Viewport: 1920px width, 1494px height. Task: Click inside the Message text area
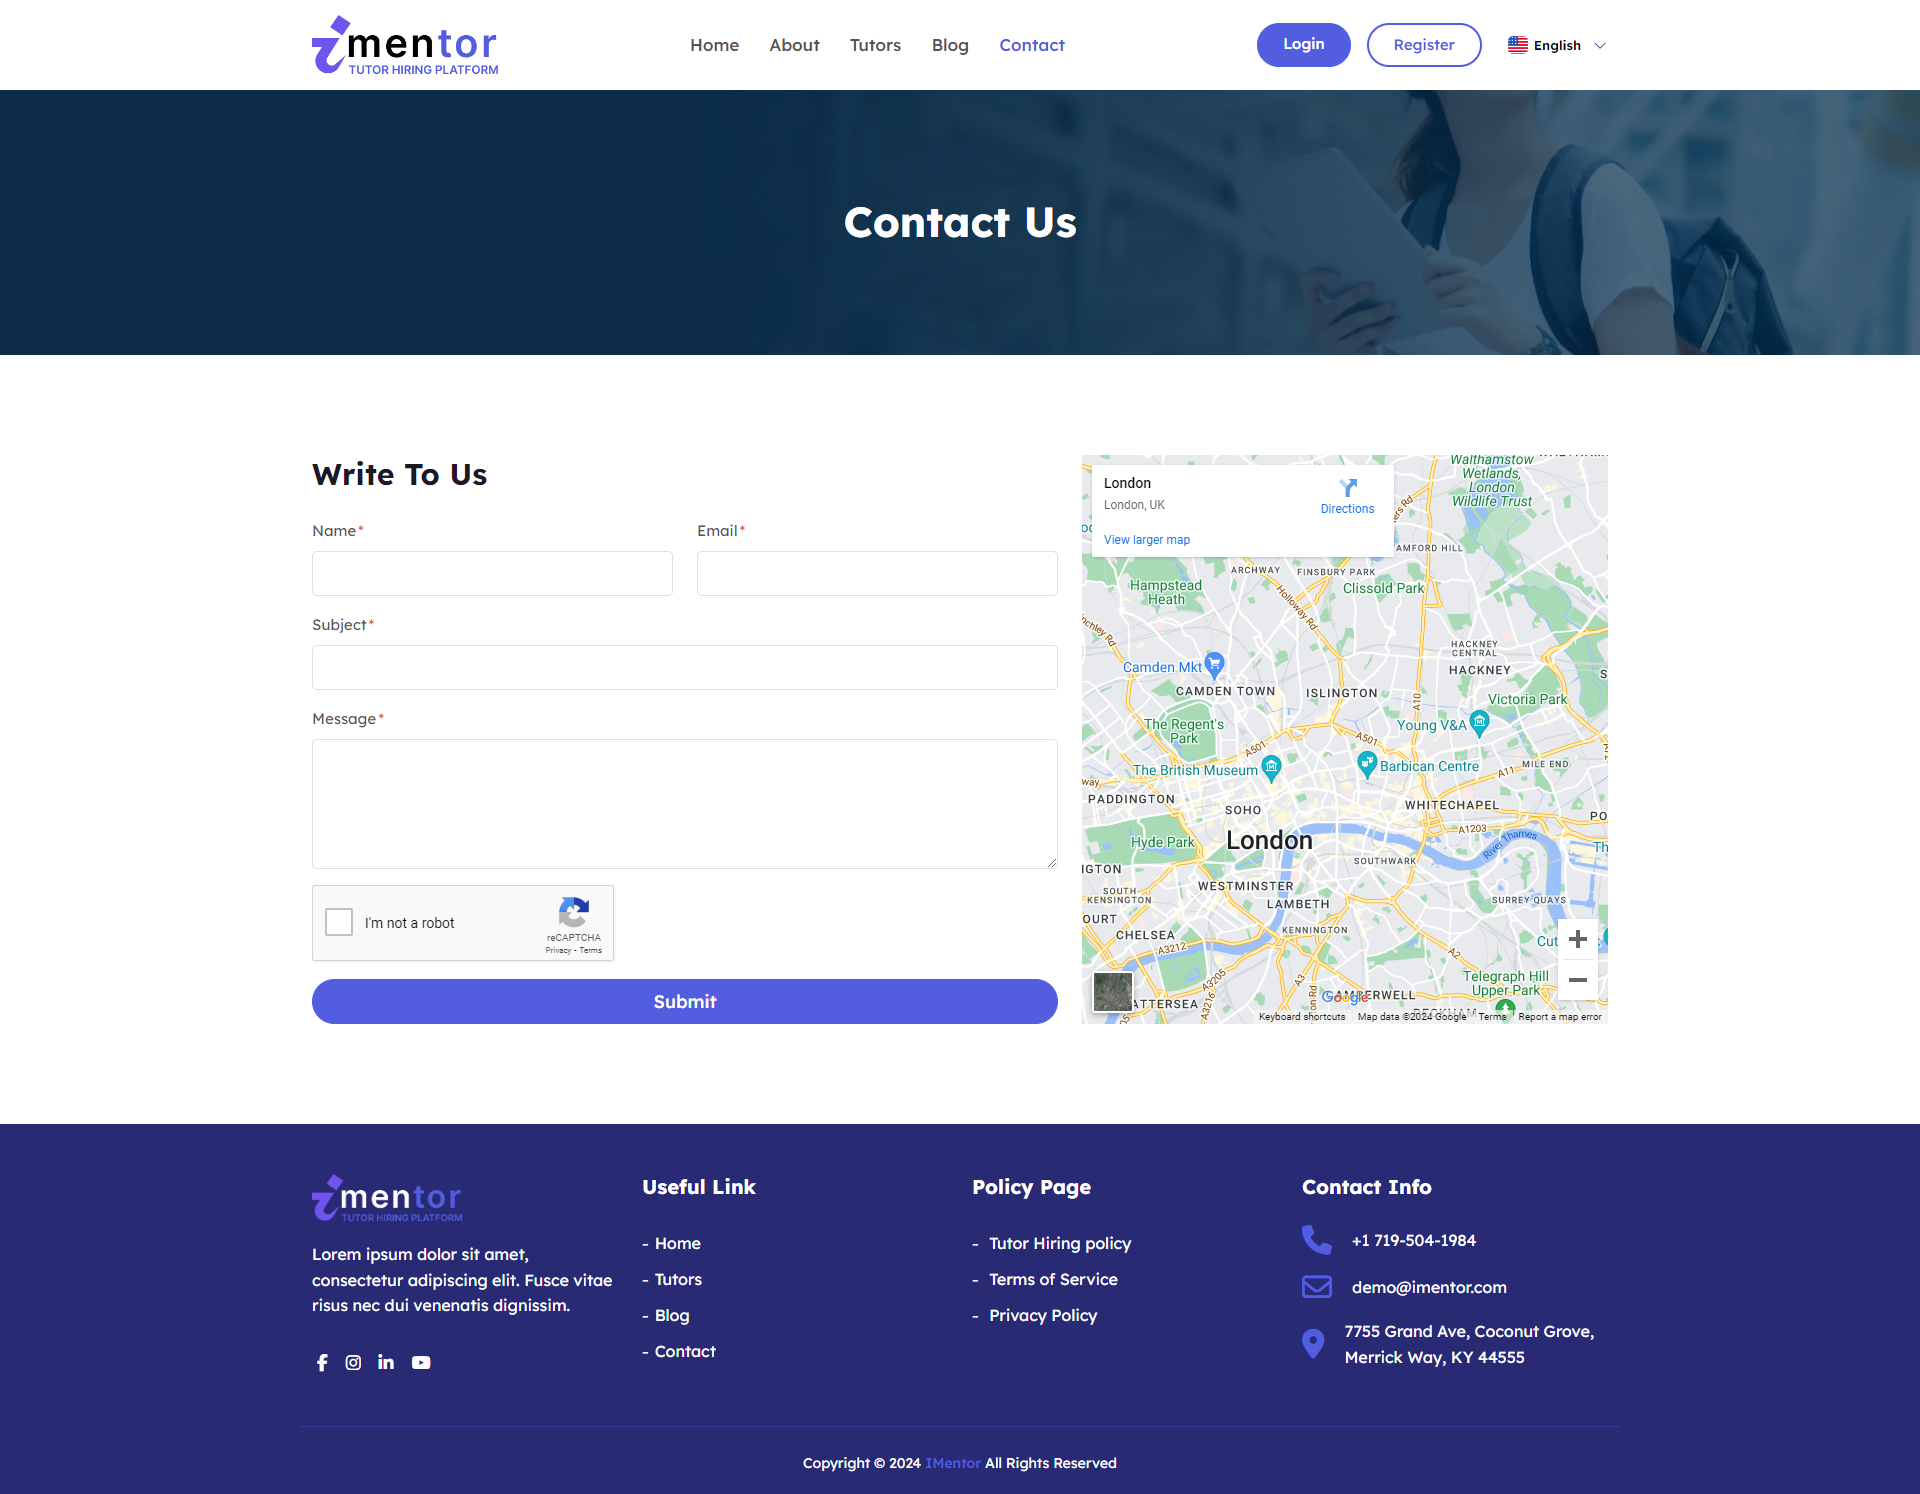click(684, 803)
